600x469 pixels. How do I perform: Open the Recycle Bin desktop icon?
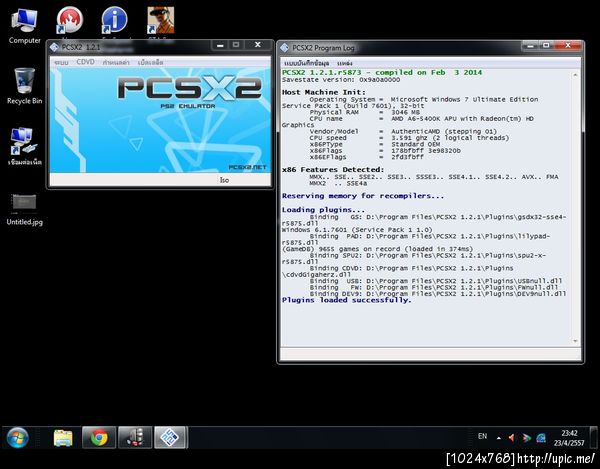tap(24, 86)
